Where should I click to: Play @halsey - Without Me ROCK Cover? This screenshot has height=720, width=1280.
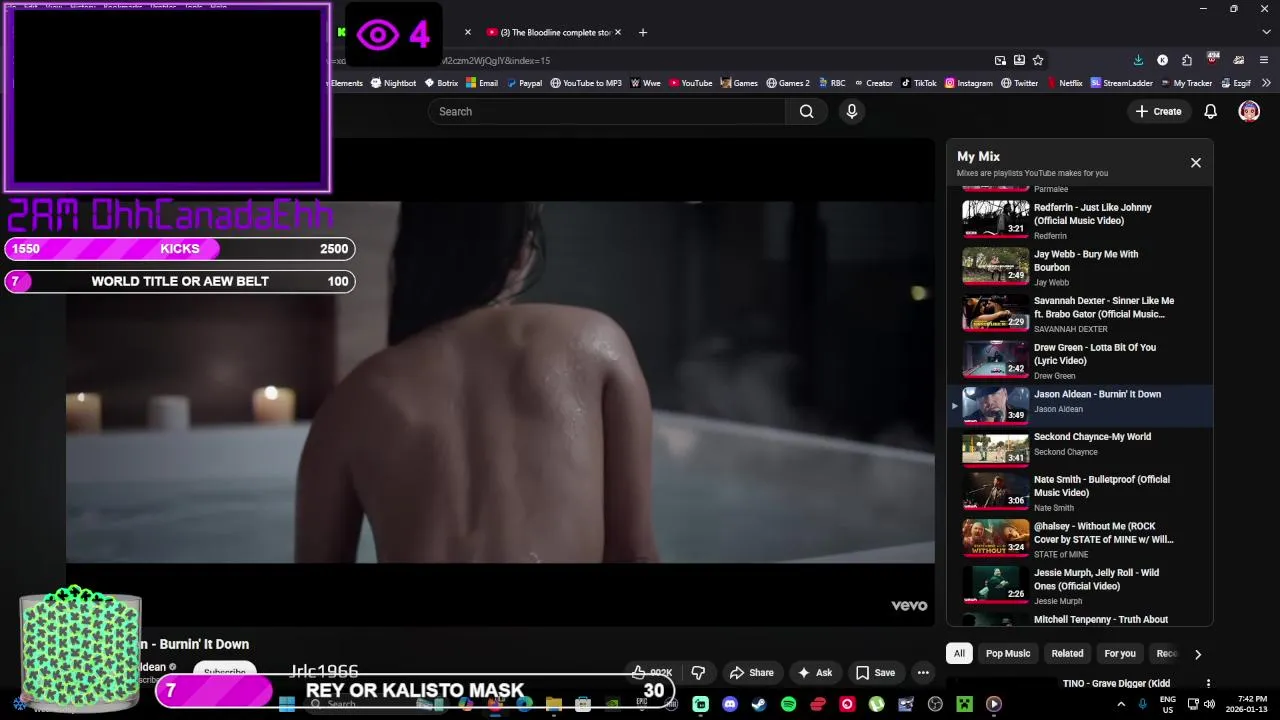[1079, 540]
